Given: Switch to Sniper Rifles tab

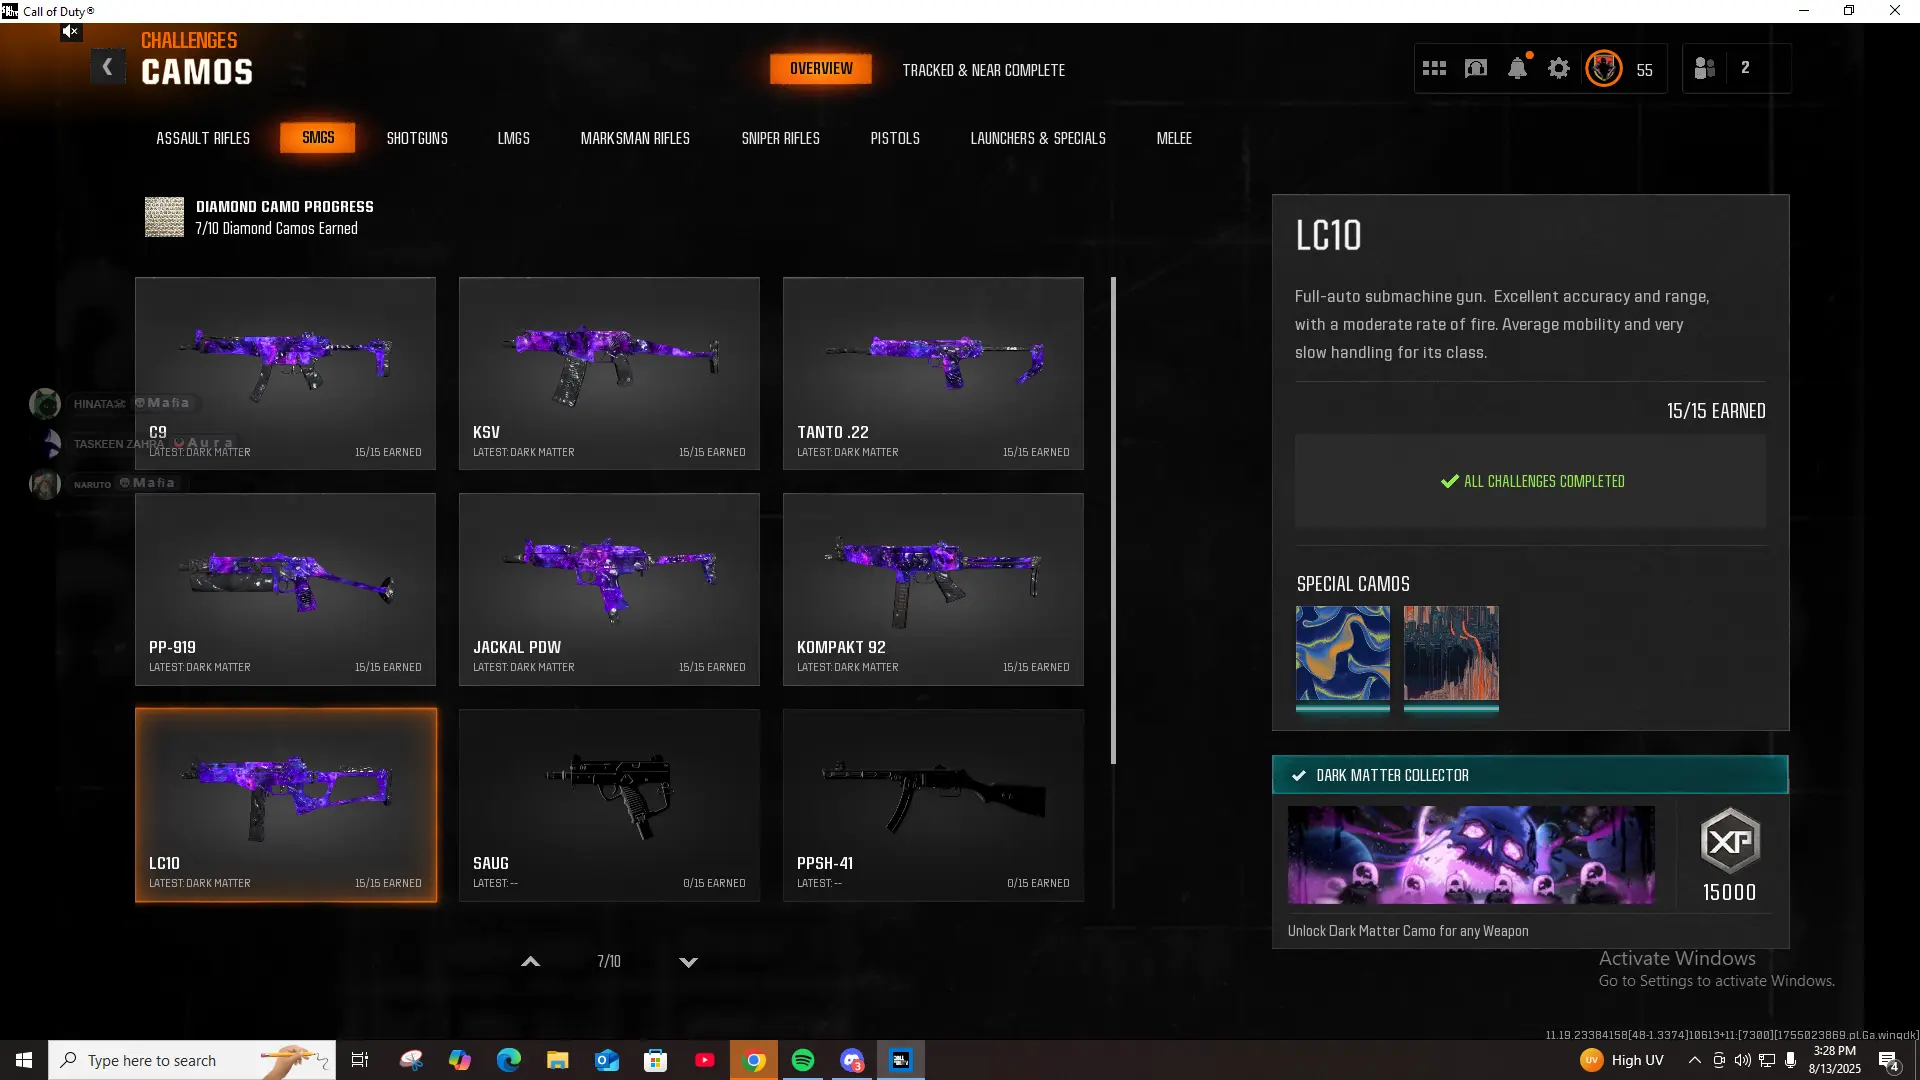Looking at the screenshot, I should 780,138.
